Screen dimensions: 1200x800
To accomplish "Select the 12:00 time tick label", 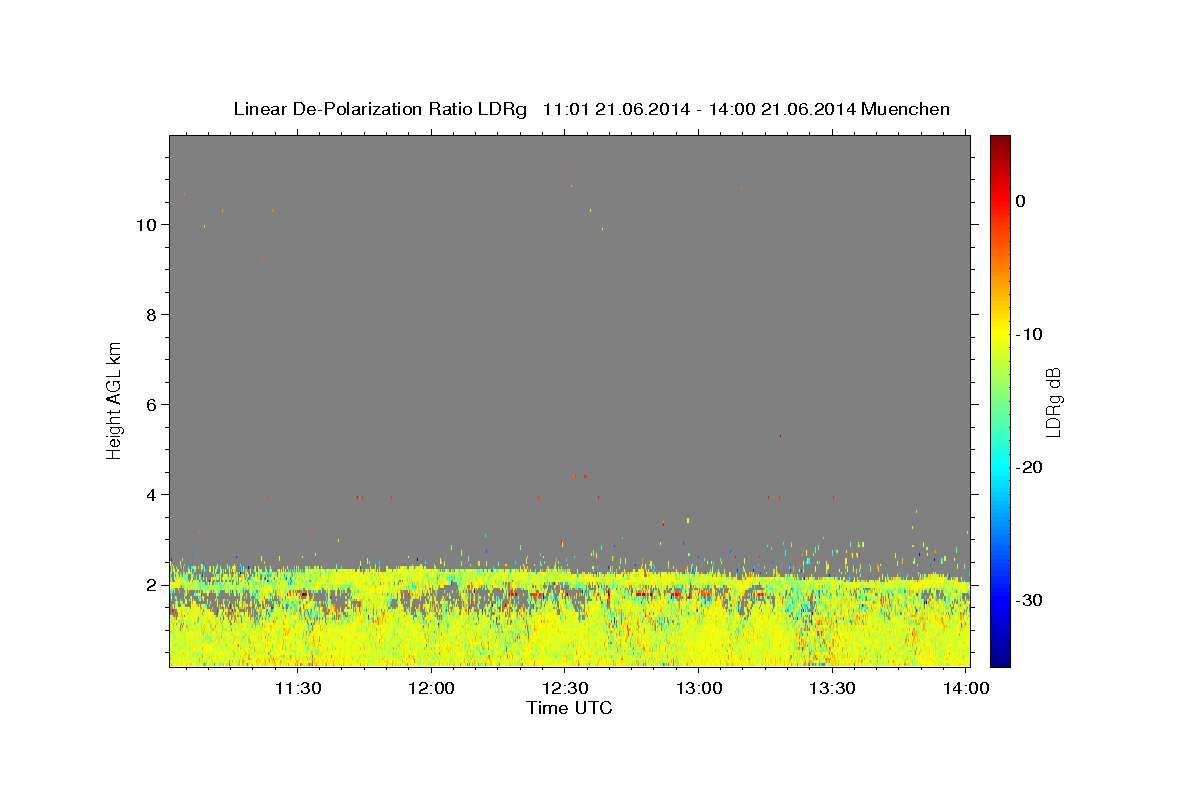I will (431, 688).
